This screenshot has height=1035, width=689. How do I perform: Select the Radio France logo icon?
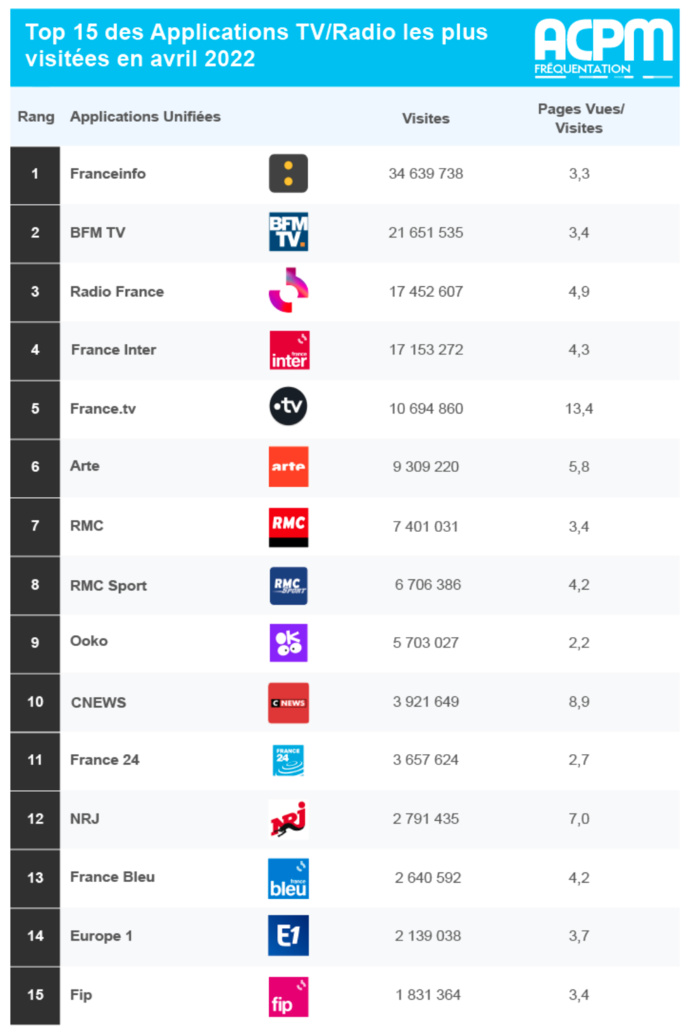288,291
